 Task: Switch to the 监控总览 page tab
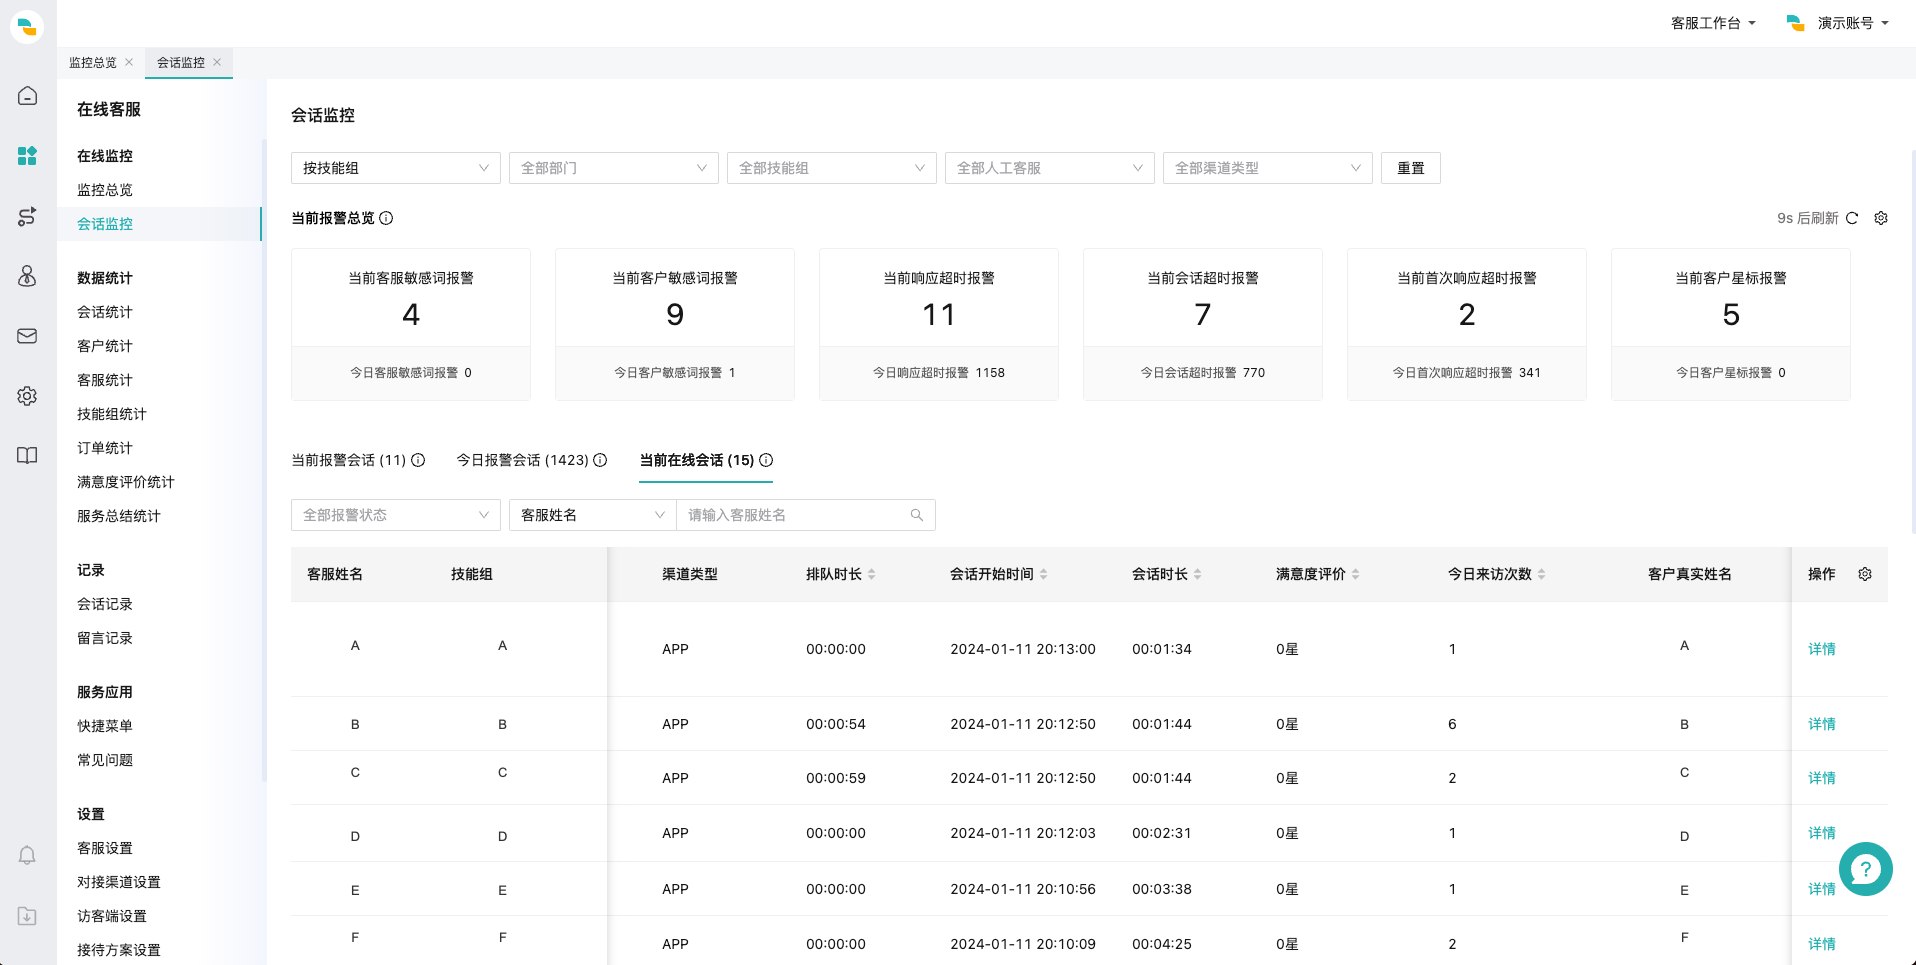(93, 62)
